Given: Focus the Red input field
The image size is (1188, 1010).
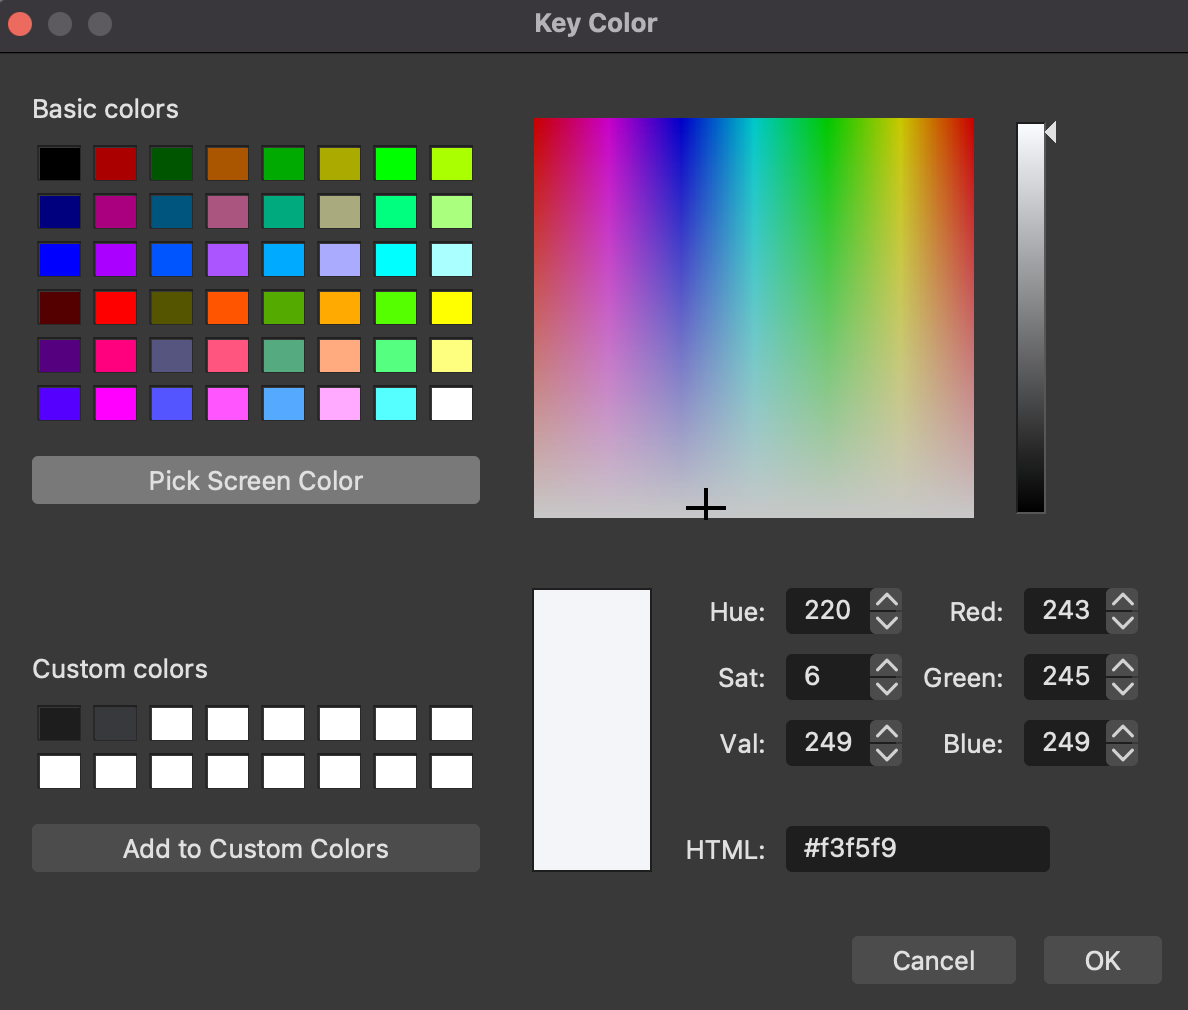Looking at the screenshot, I should 1065,611.
